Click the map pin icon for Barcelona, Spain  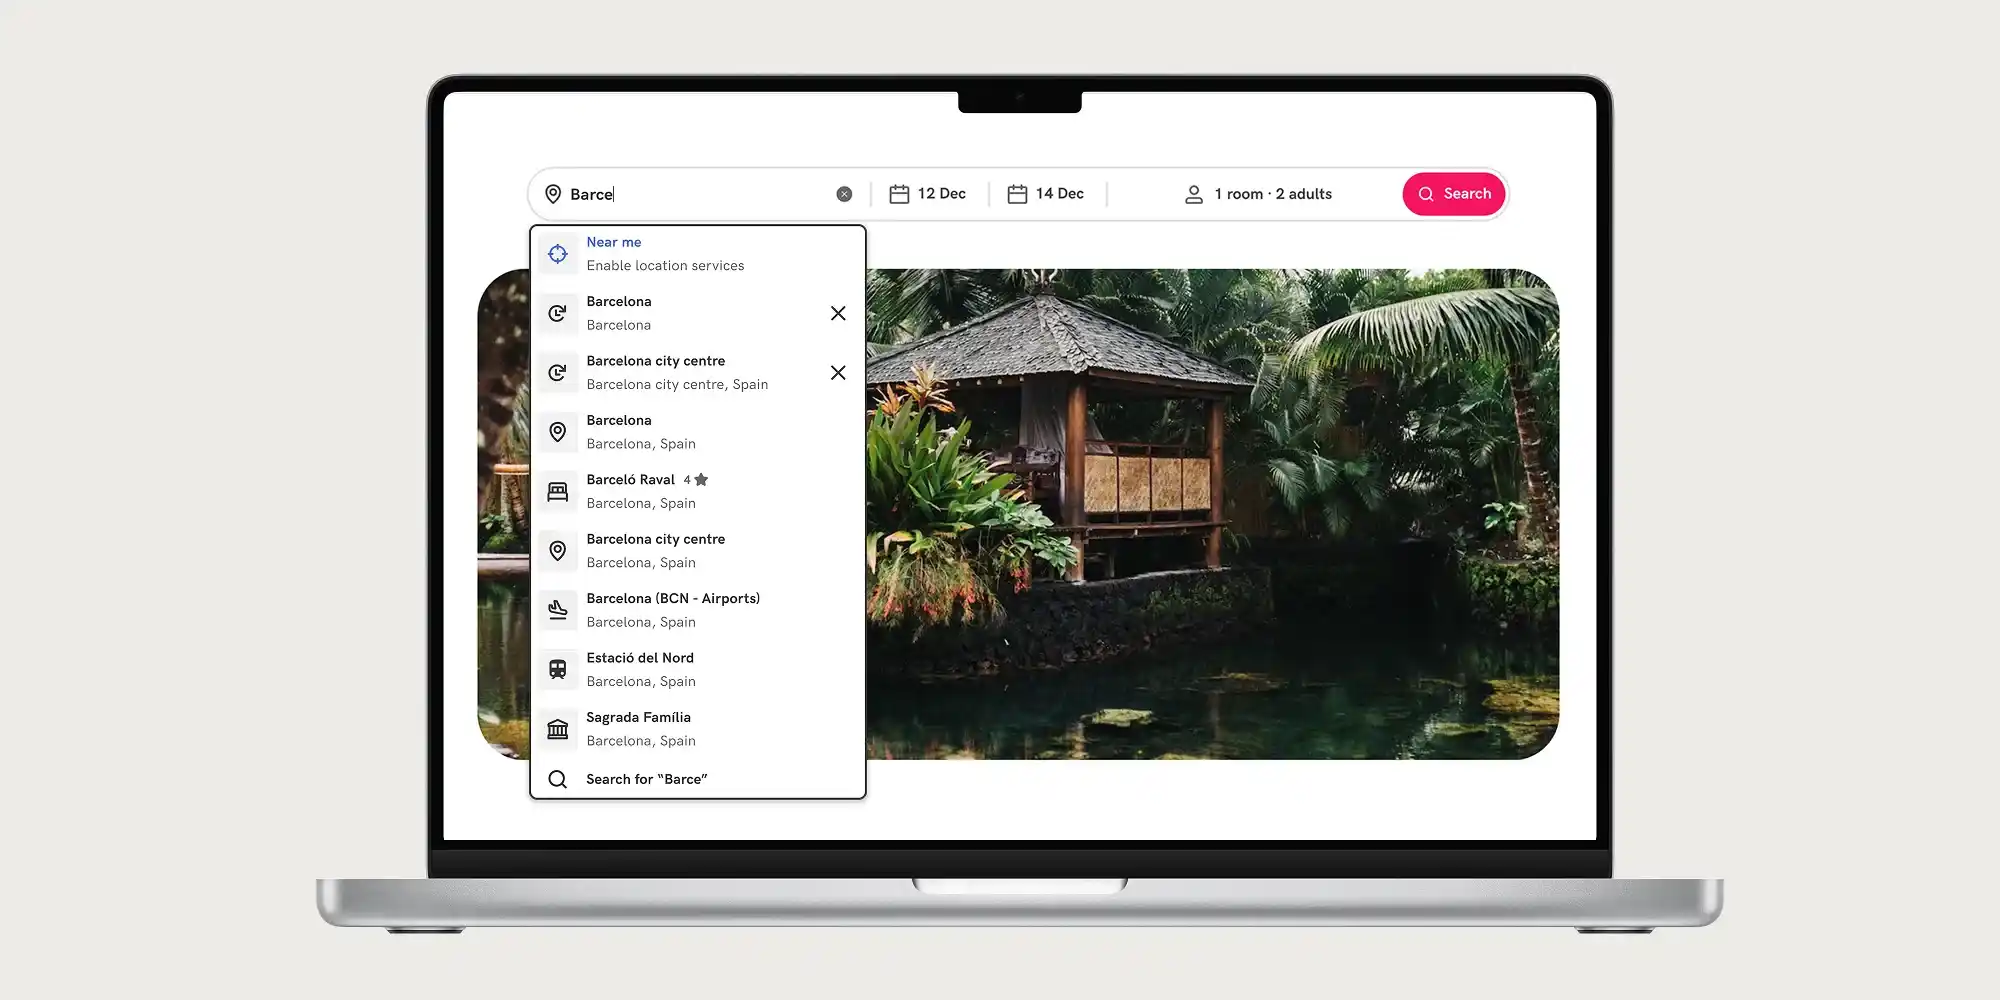coord(558,432)
